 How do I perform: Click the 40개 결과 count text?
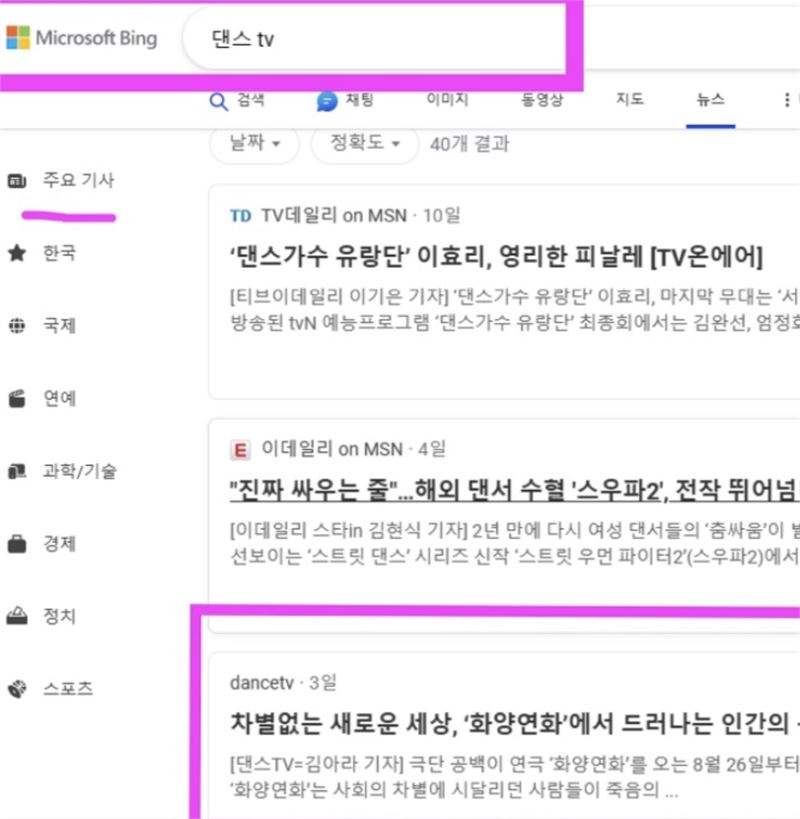click(x=469, y=144)
